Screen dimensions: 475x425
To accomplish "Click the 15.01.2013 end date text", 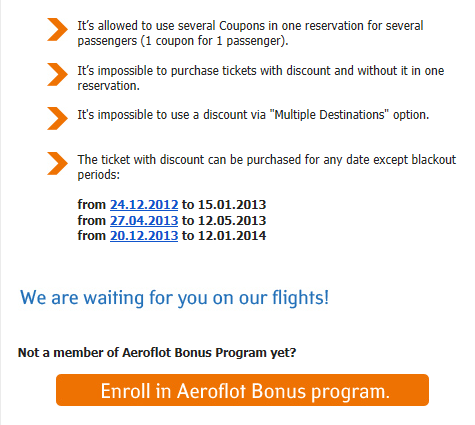I will click(232, 205).
